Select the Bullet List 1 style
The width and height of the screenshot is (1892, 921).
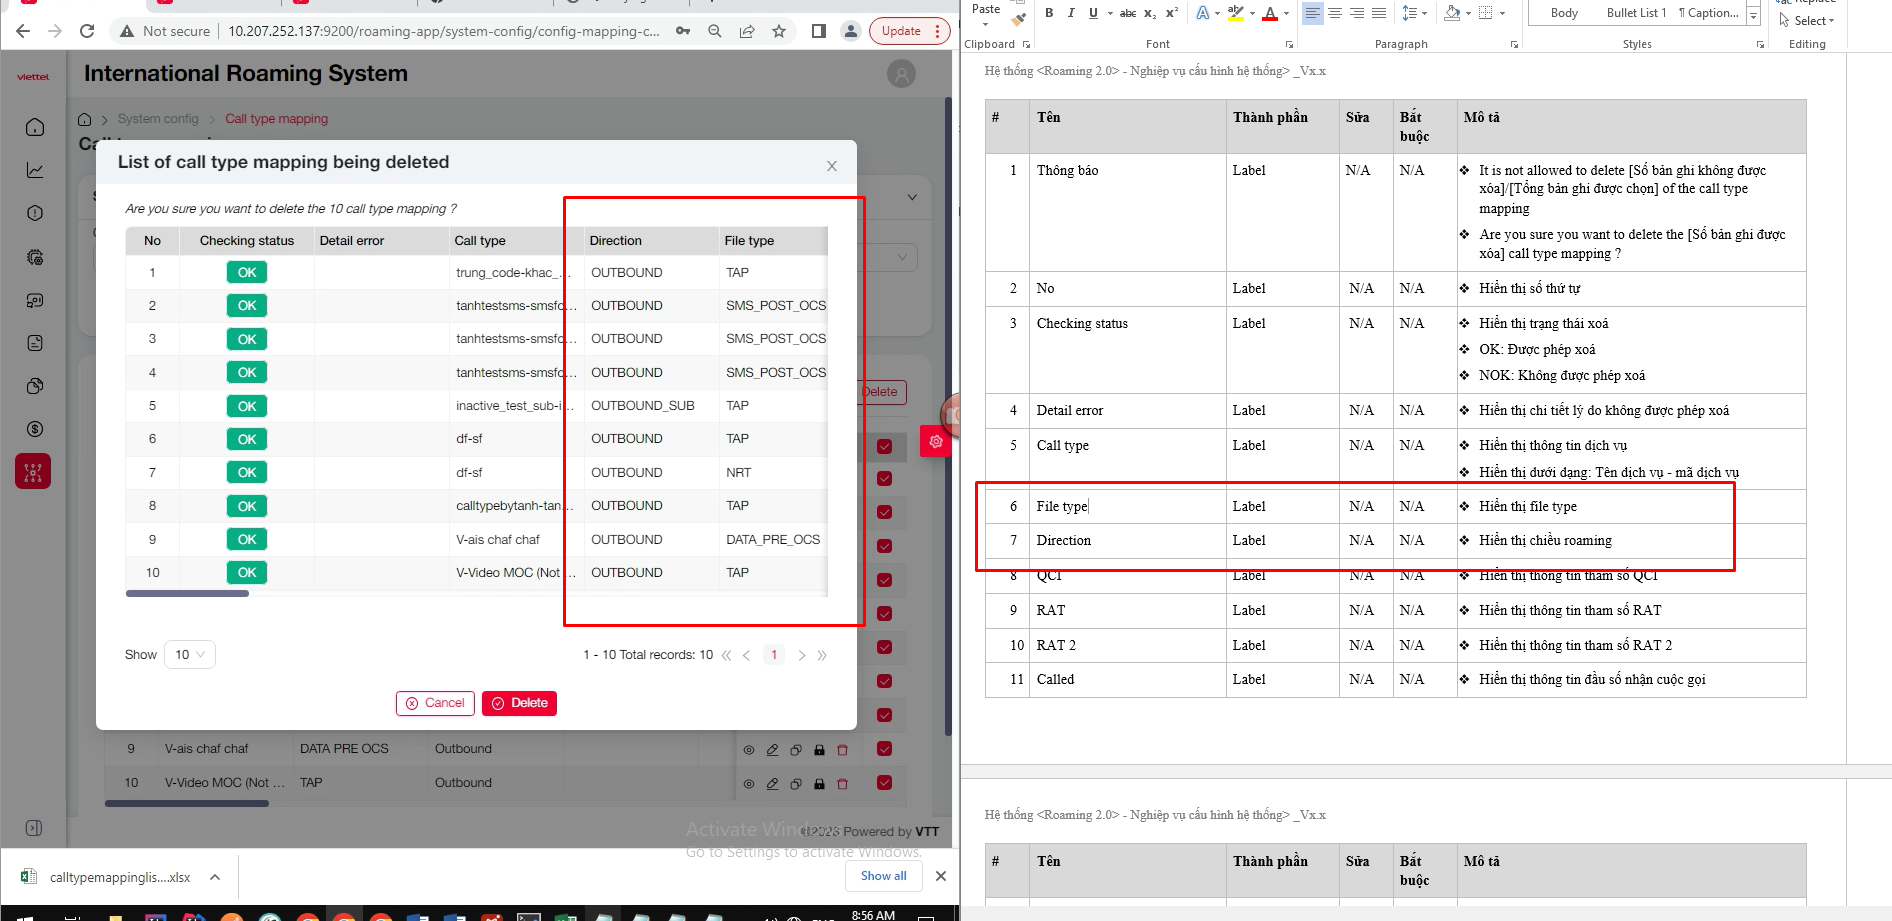[x=1636, y=13]
